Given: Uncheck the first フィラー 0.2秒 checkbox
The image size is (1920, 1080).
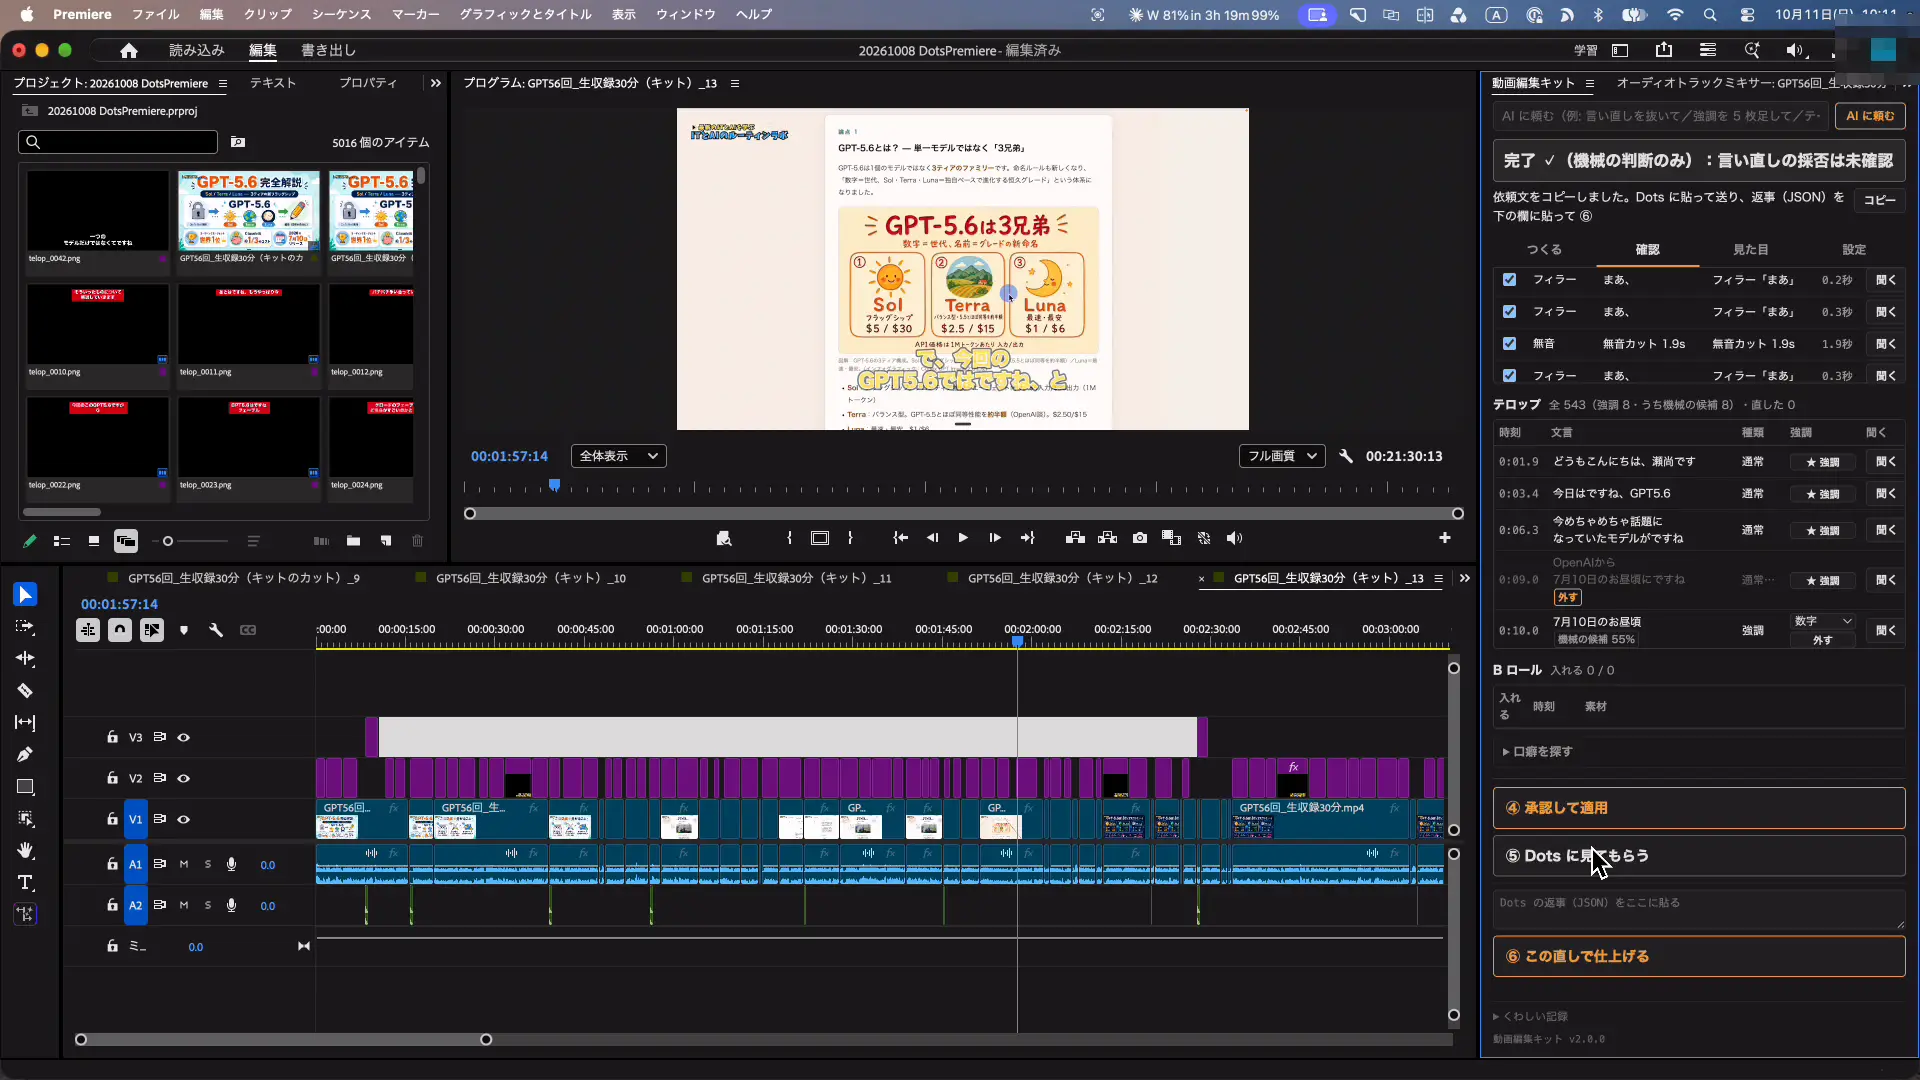Looking at the screenshot, I should [x=1509, y=280].
